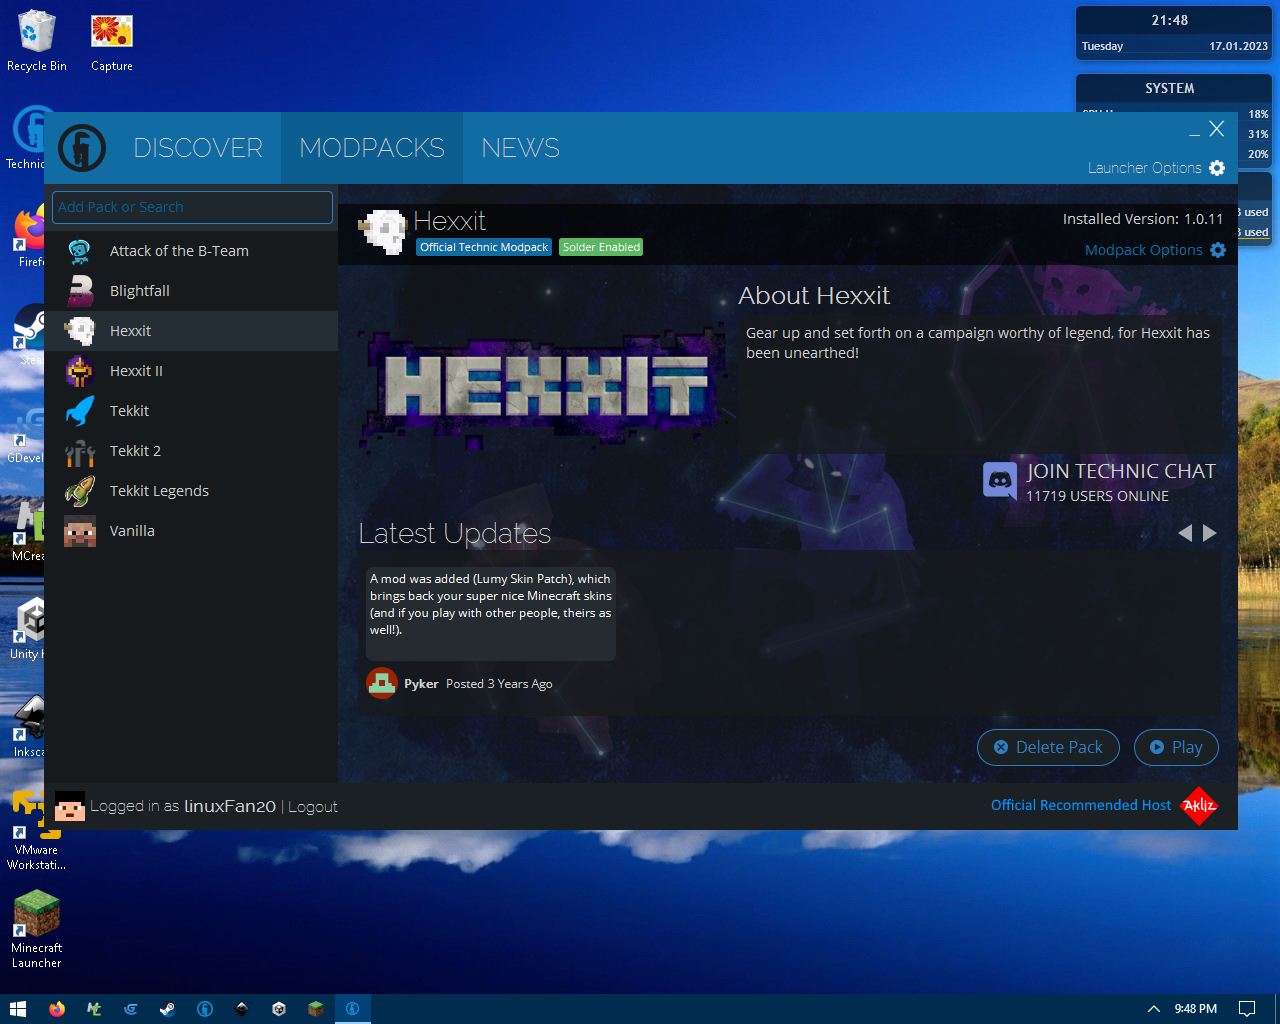Choose the Tekkit Legends pack
This screenshot has width=1280, height=1024.
point(159,491)
